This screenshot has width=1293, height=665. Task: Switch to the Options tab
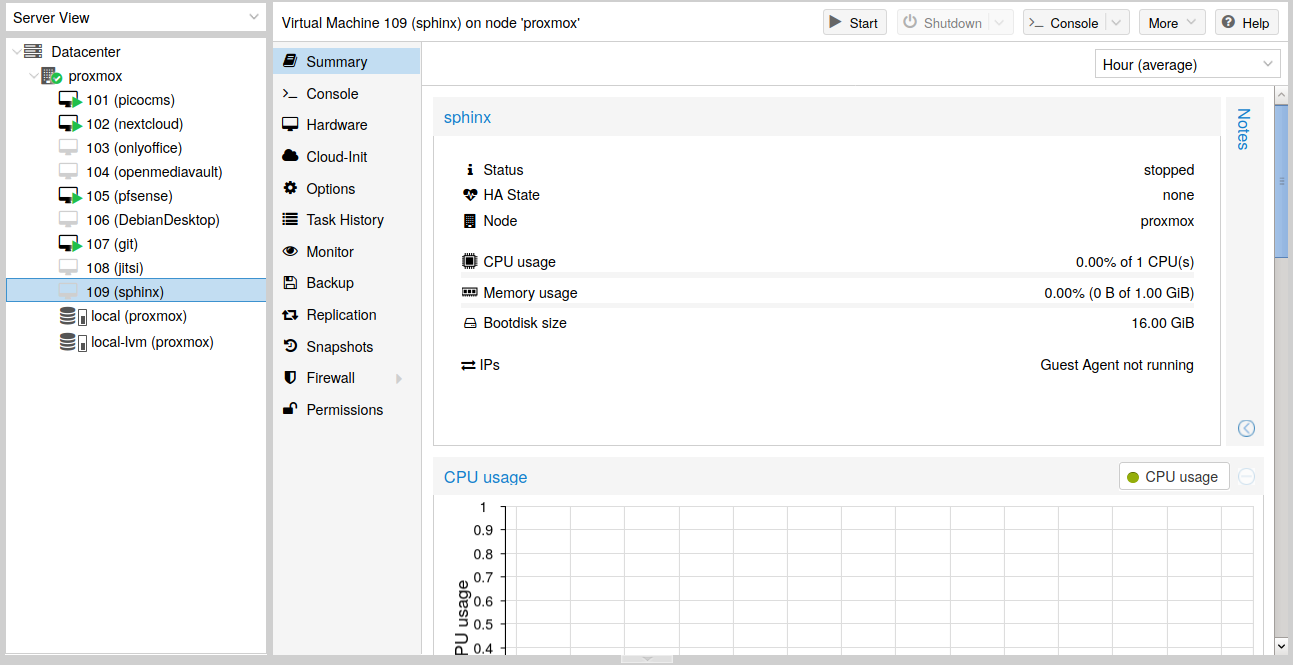[330, 189]
